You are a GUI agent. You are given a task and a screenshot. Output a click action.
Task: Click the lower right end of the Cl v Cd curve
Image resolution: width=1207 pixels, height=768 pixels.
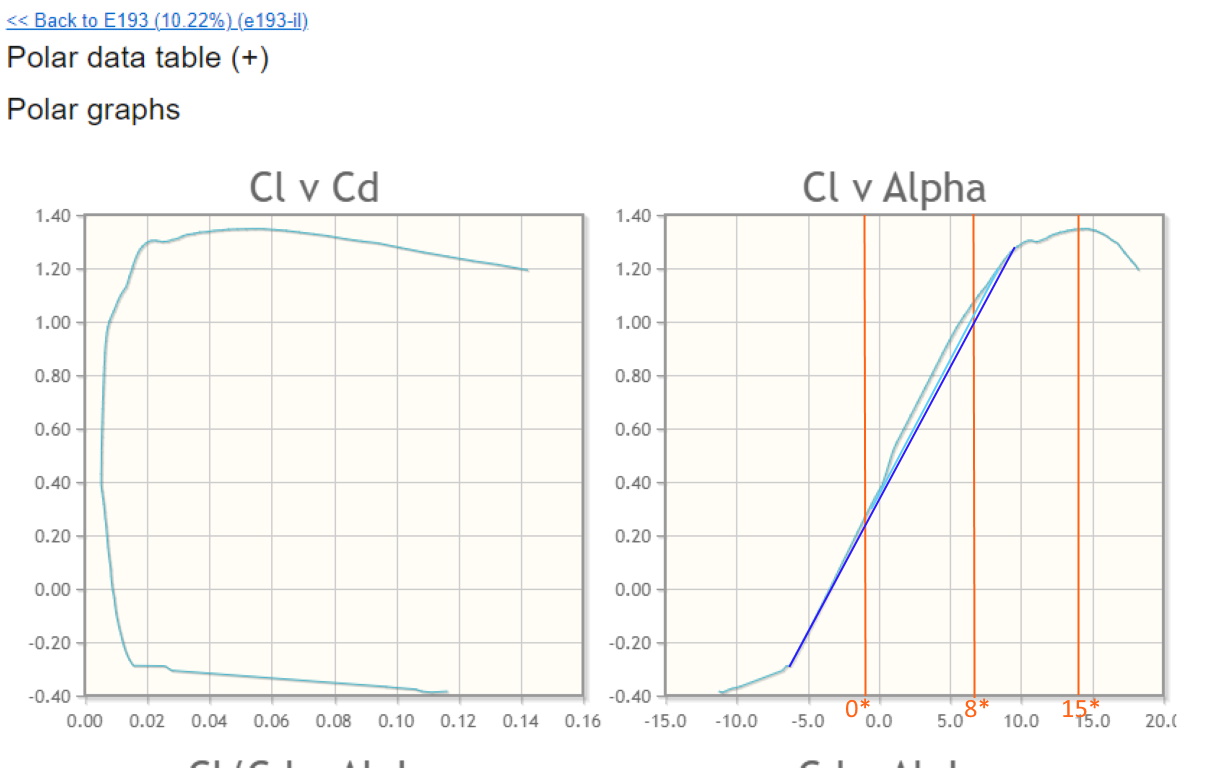pyautogui.click(x=447, y=691)
